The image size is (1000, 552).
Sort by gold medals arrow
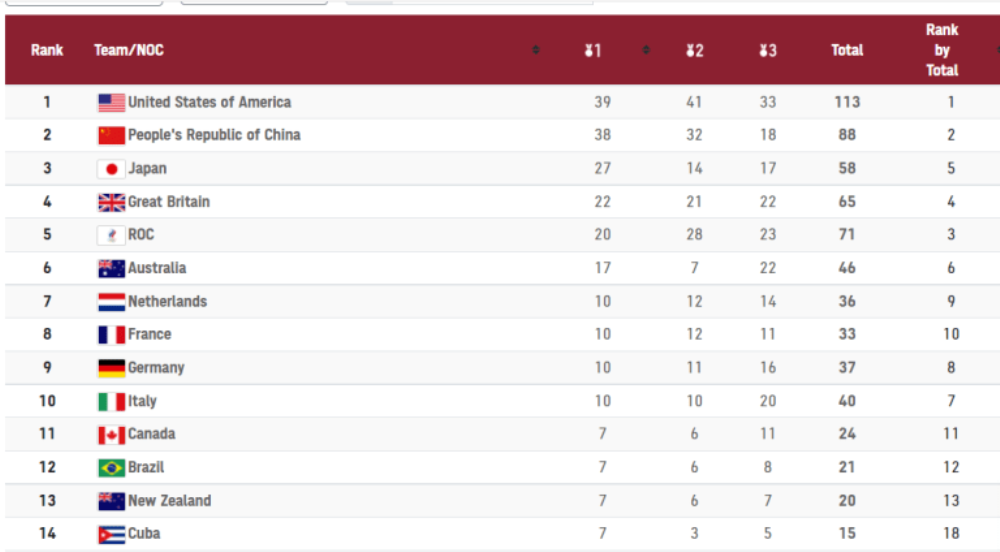[x=646, y=50]
